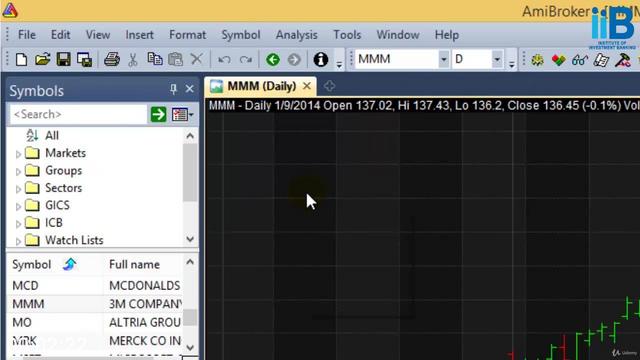Create a new document with New icon
Image resolution: width=640 pixels, height=360 pixels.
(x=21, y=60)
